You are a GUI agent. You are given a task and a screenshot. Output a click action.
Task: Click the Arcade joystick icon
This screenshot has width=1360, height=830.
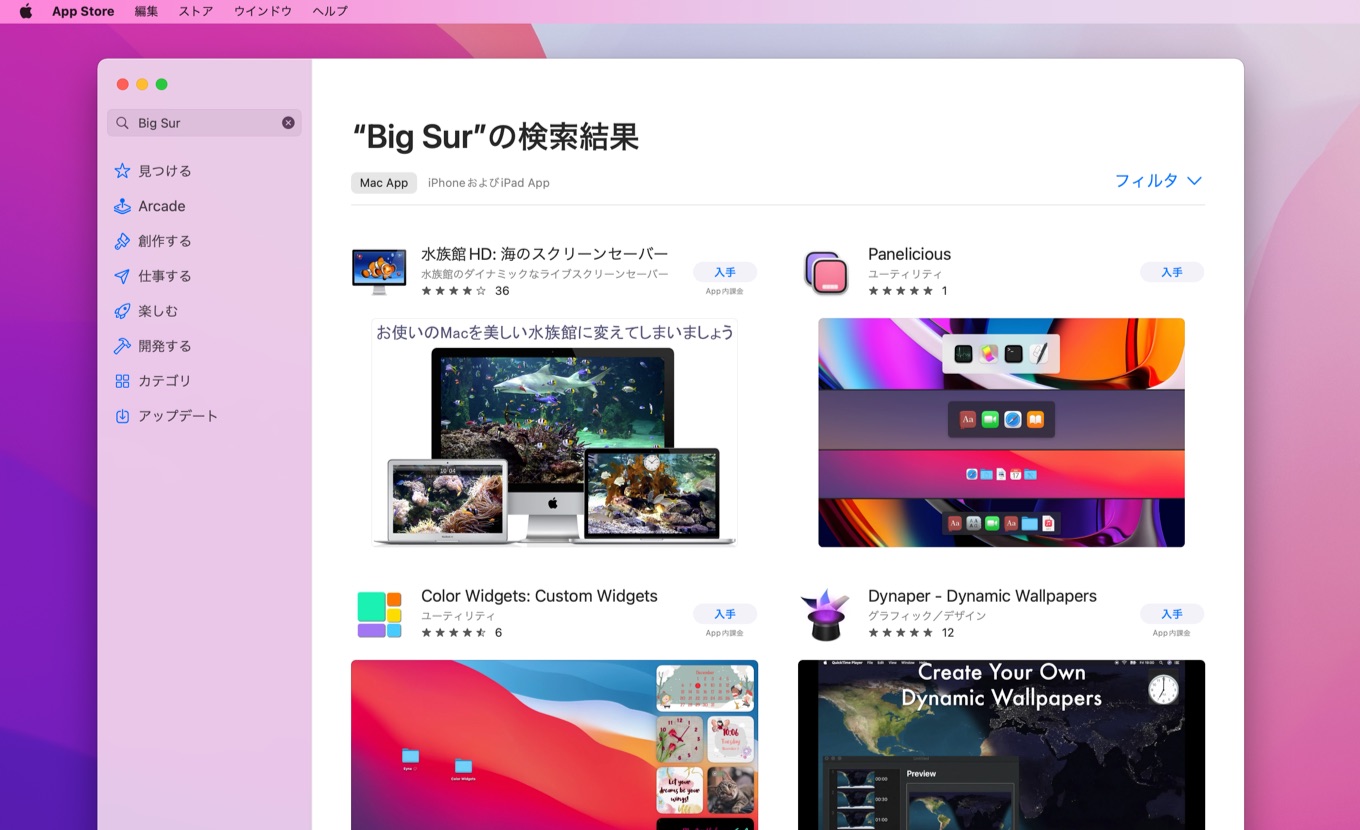click(122, 206)
